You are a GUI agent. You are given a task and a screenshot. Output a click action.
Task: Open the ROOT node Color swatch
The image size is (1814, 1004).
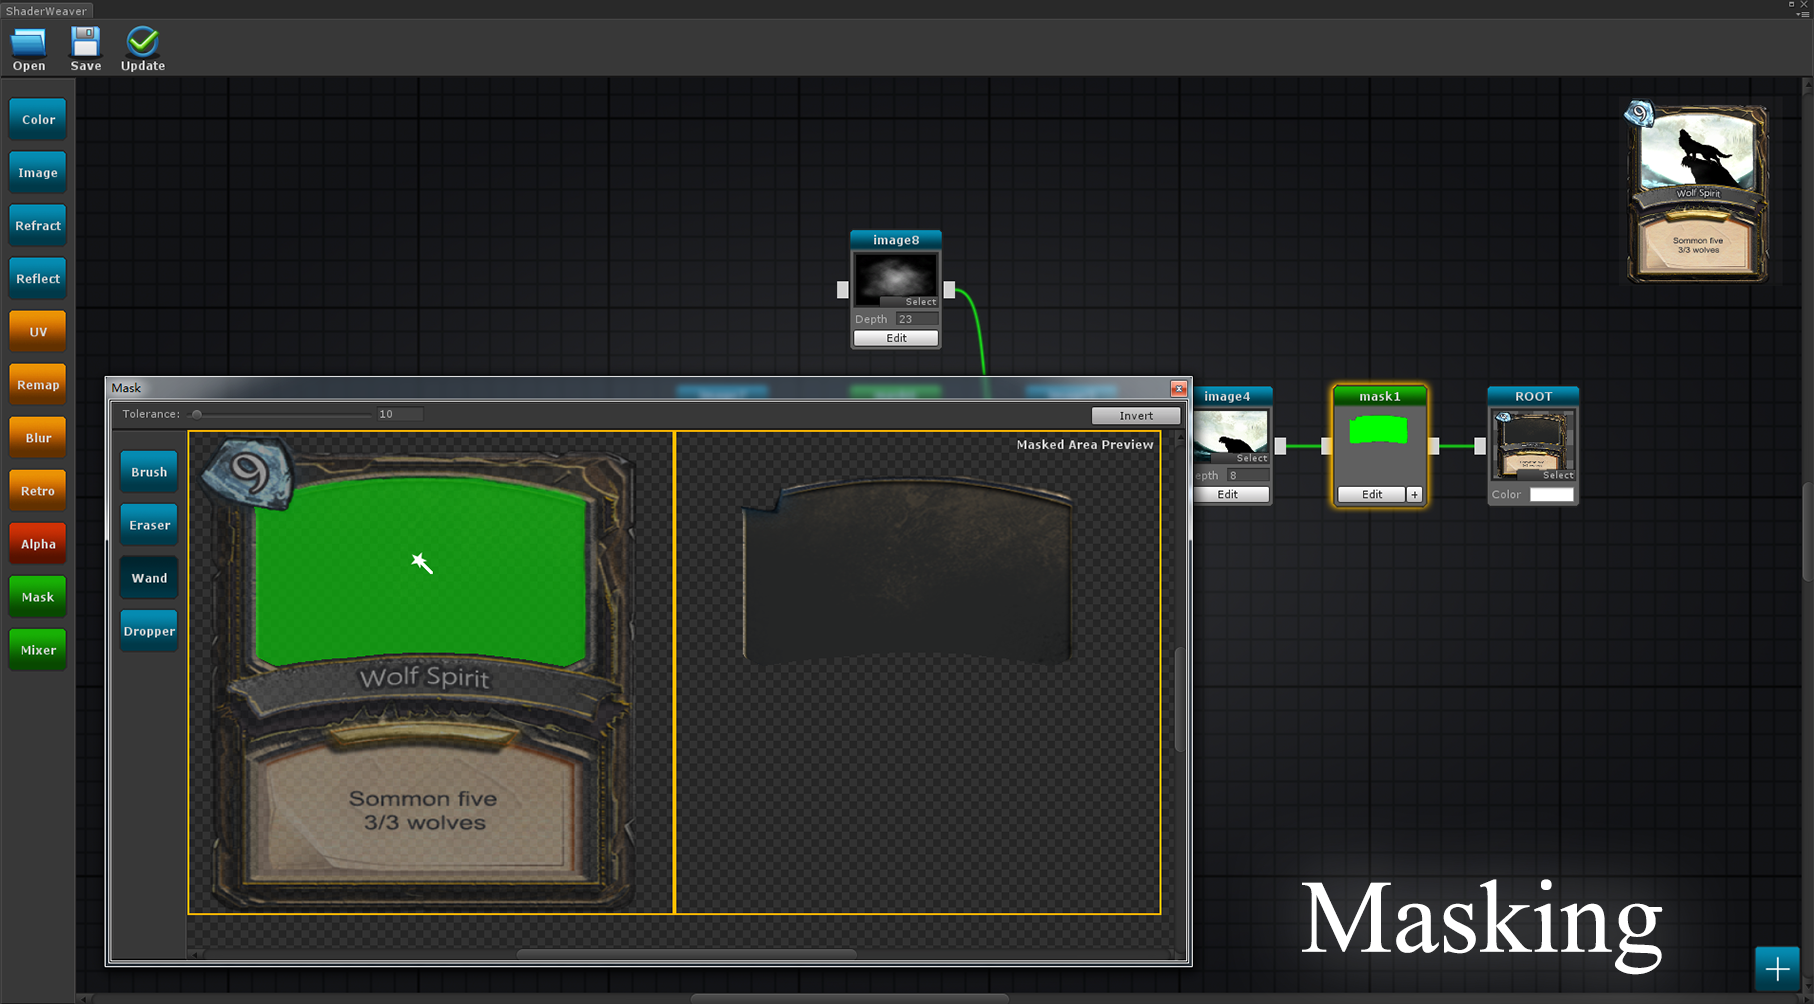(x=1551, y=494)
